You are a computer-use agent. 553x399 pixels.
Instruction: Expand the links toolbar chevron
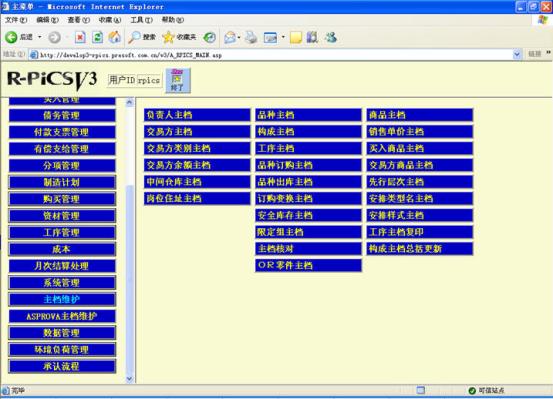(548, 53)
